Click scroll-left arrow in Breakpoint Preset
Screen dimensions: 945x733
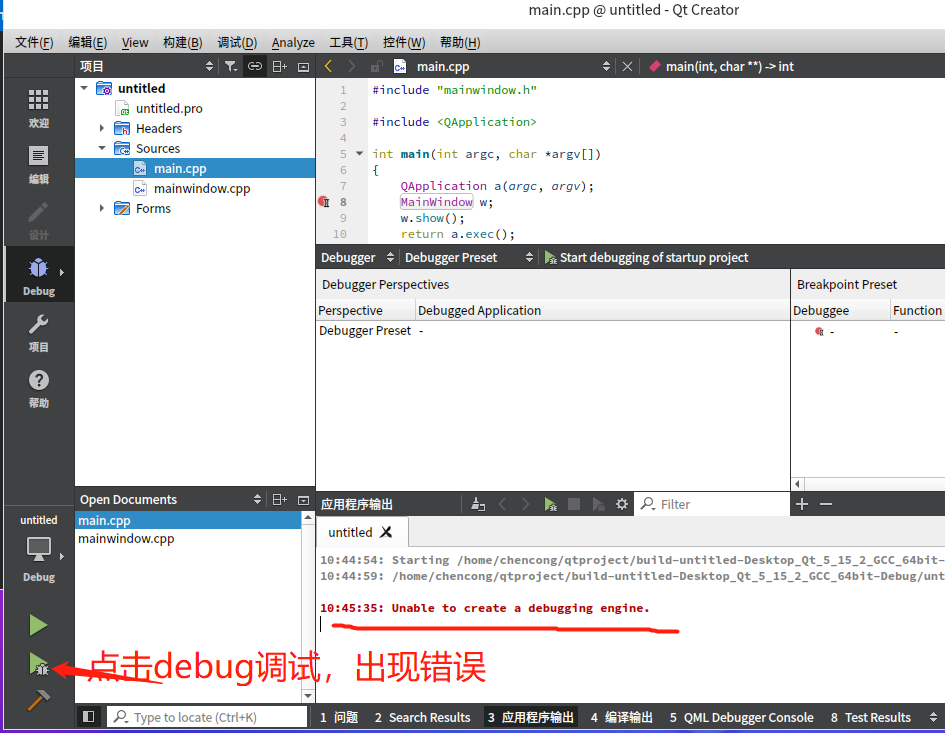click(x=797, y=484)
